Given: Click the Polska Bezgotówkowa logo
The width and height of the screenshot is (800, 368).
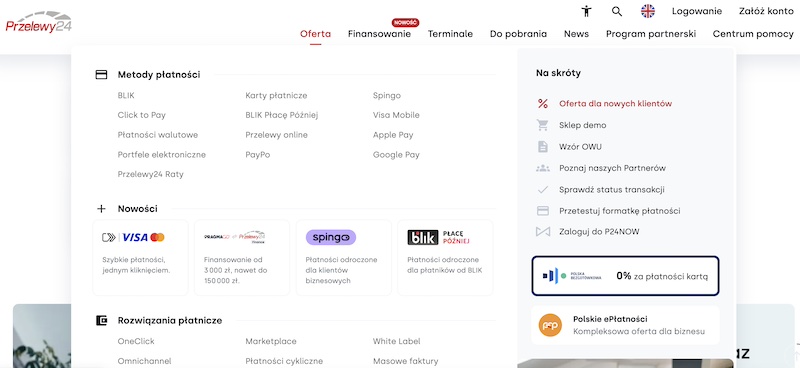Looking at the screenshot, I should click(x=571, y=276).
